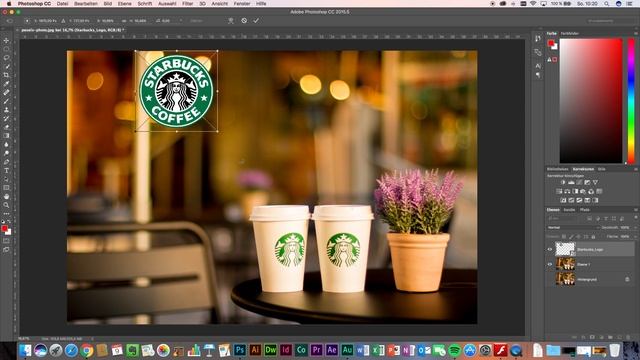Open Safari from the Dock
This screenshot has height=360, width=640.
coord(71,350)
